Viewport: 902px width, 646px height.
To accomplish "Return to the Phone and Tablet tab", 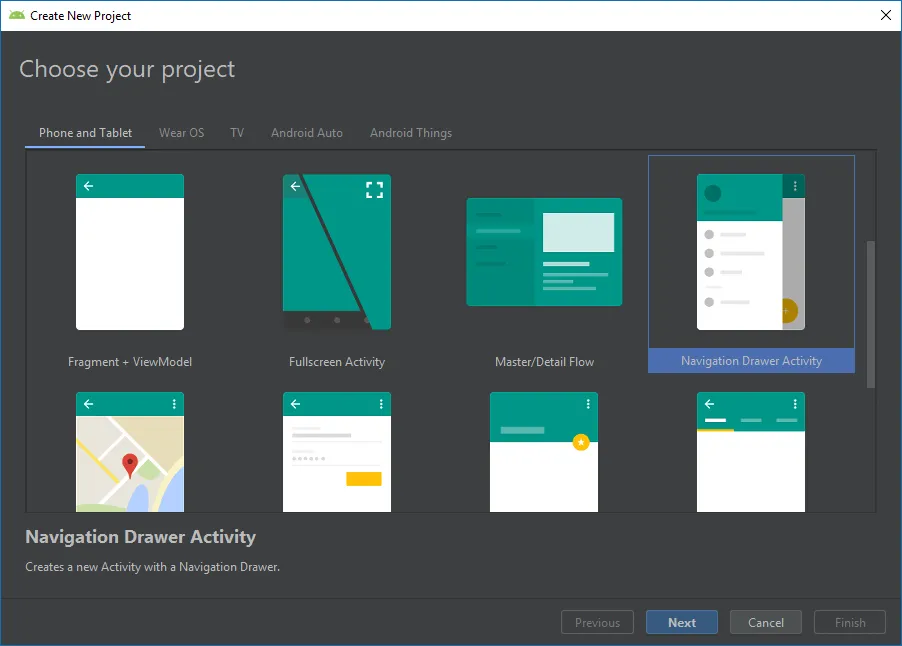I will tap(84, 132).
